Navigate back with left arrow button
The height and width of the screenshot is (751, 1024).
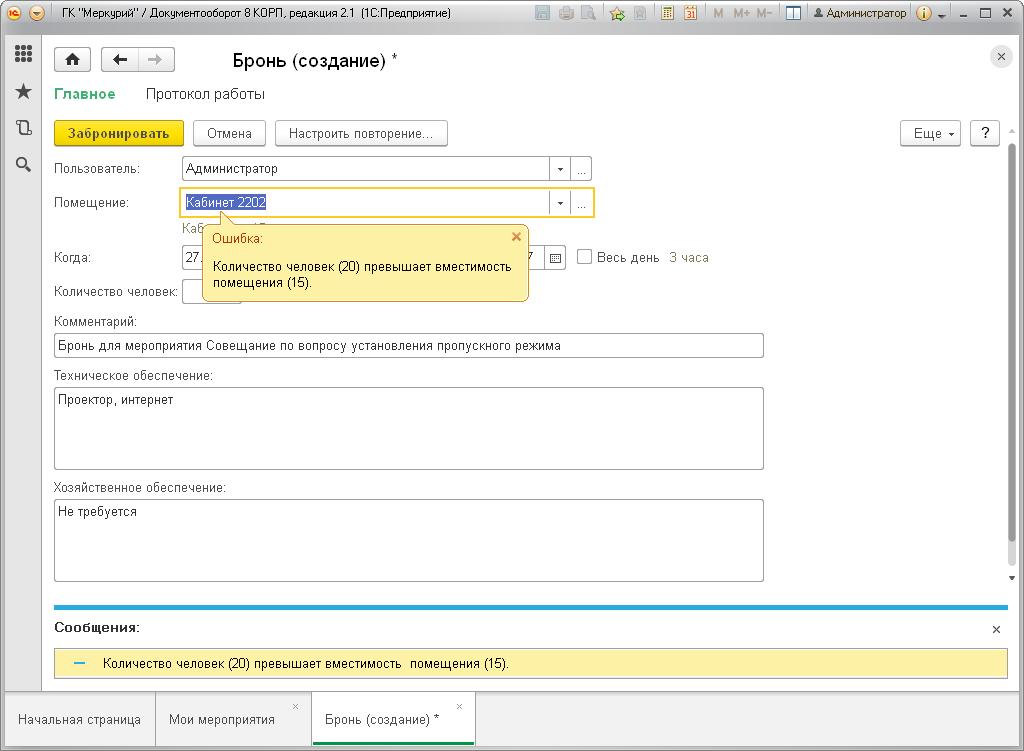point(120,60)
